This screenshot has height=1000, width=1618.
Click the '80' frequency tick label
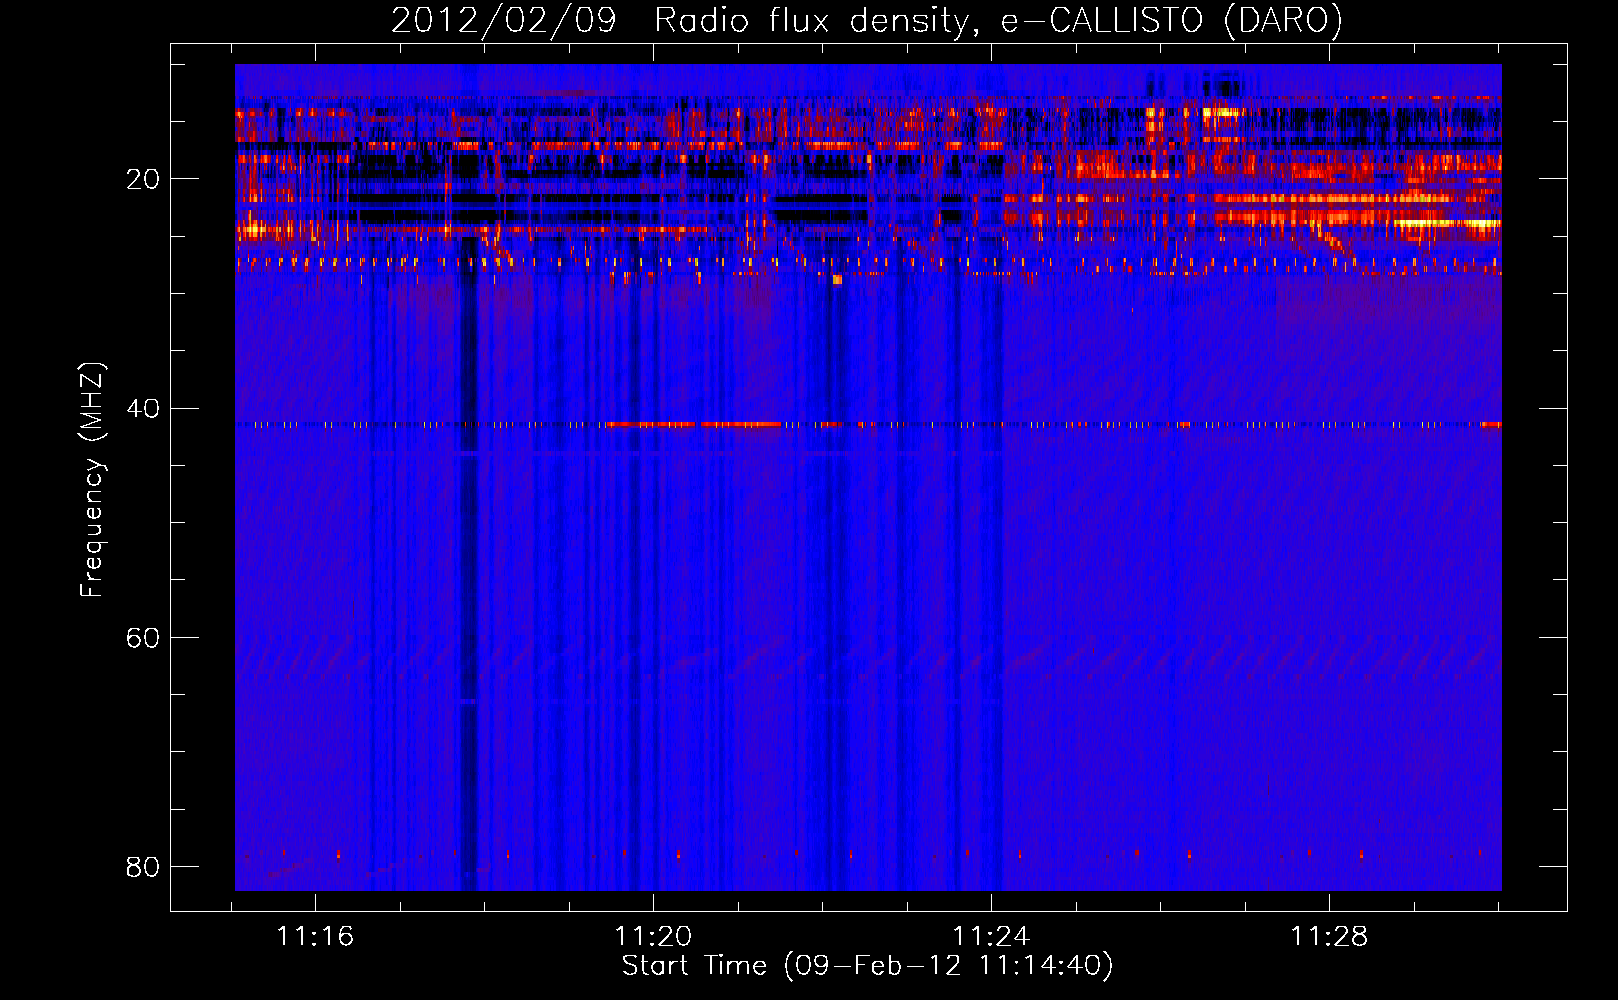click(143, 867)
